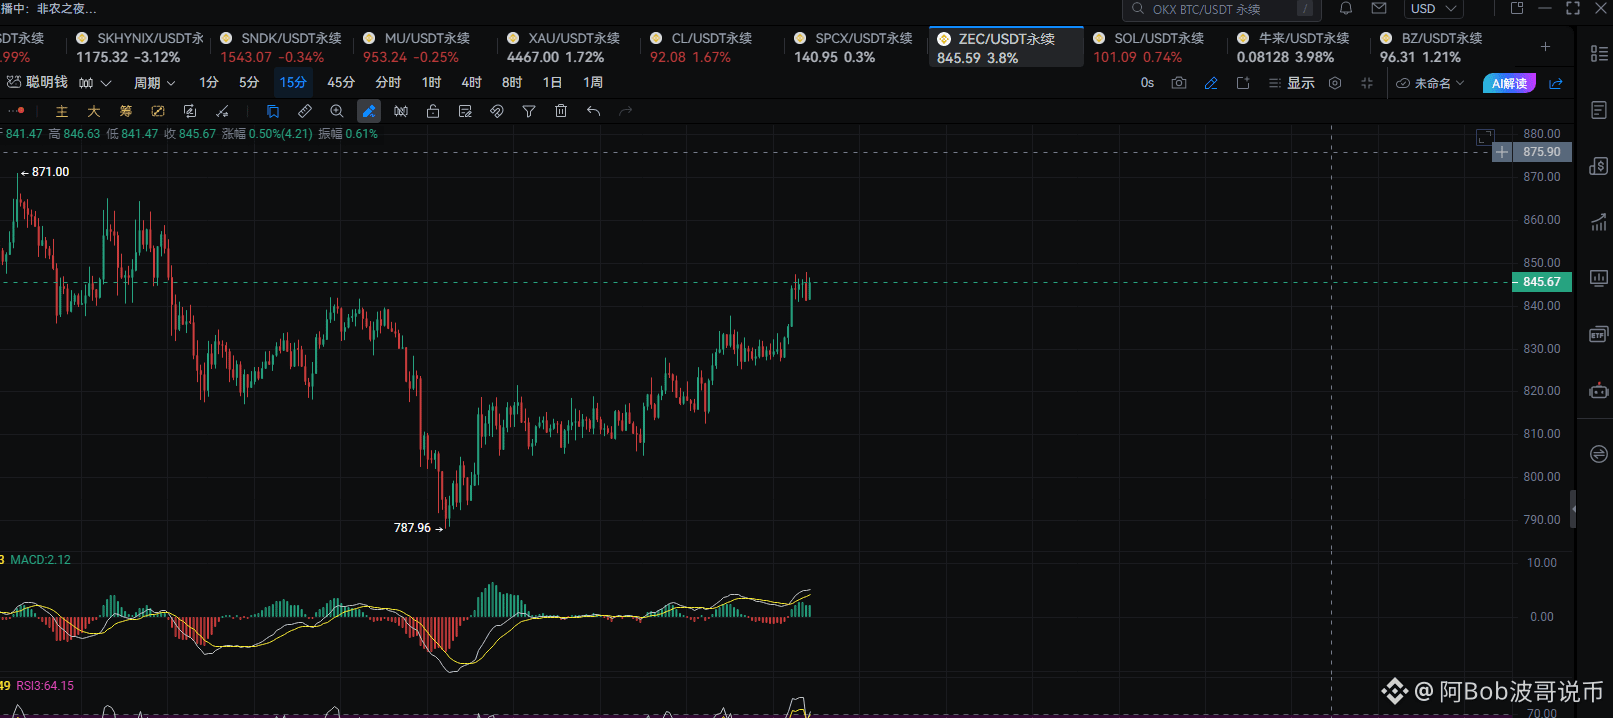The image size is (1613, 718).
Task: Toggle the 主 main-force indicator
Action: coord(62,111)
